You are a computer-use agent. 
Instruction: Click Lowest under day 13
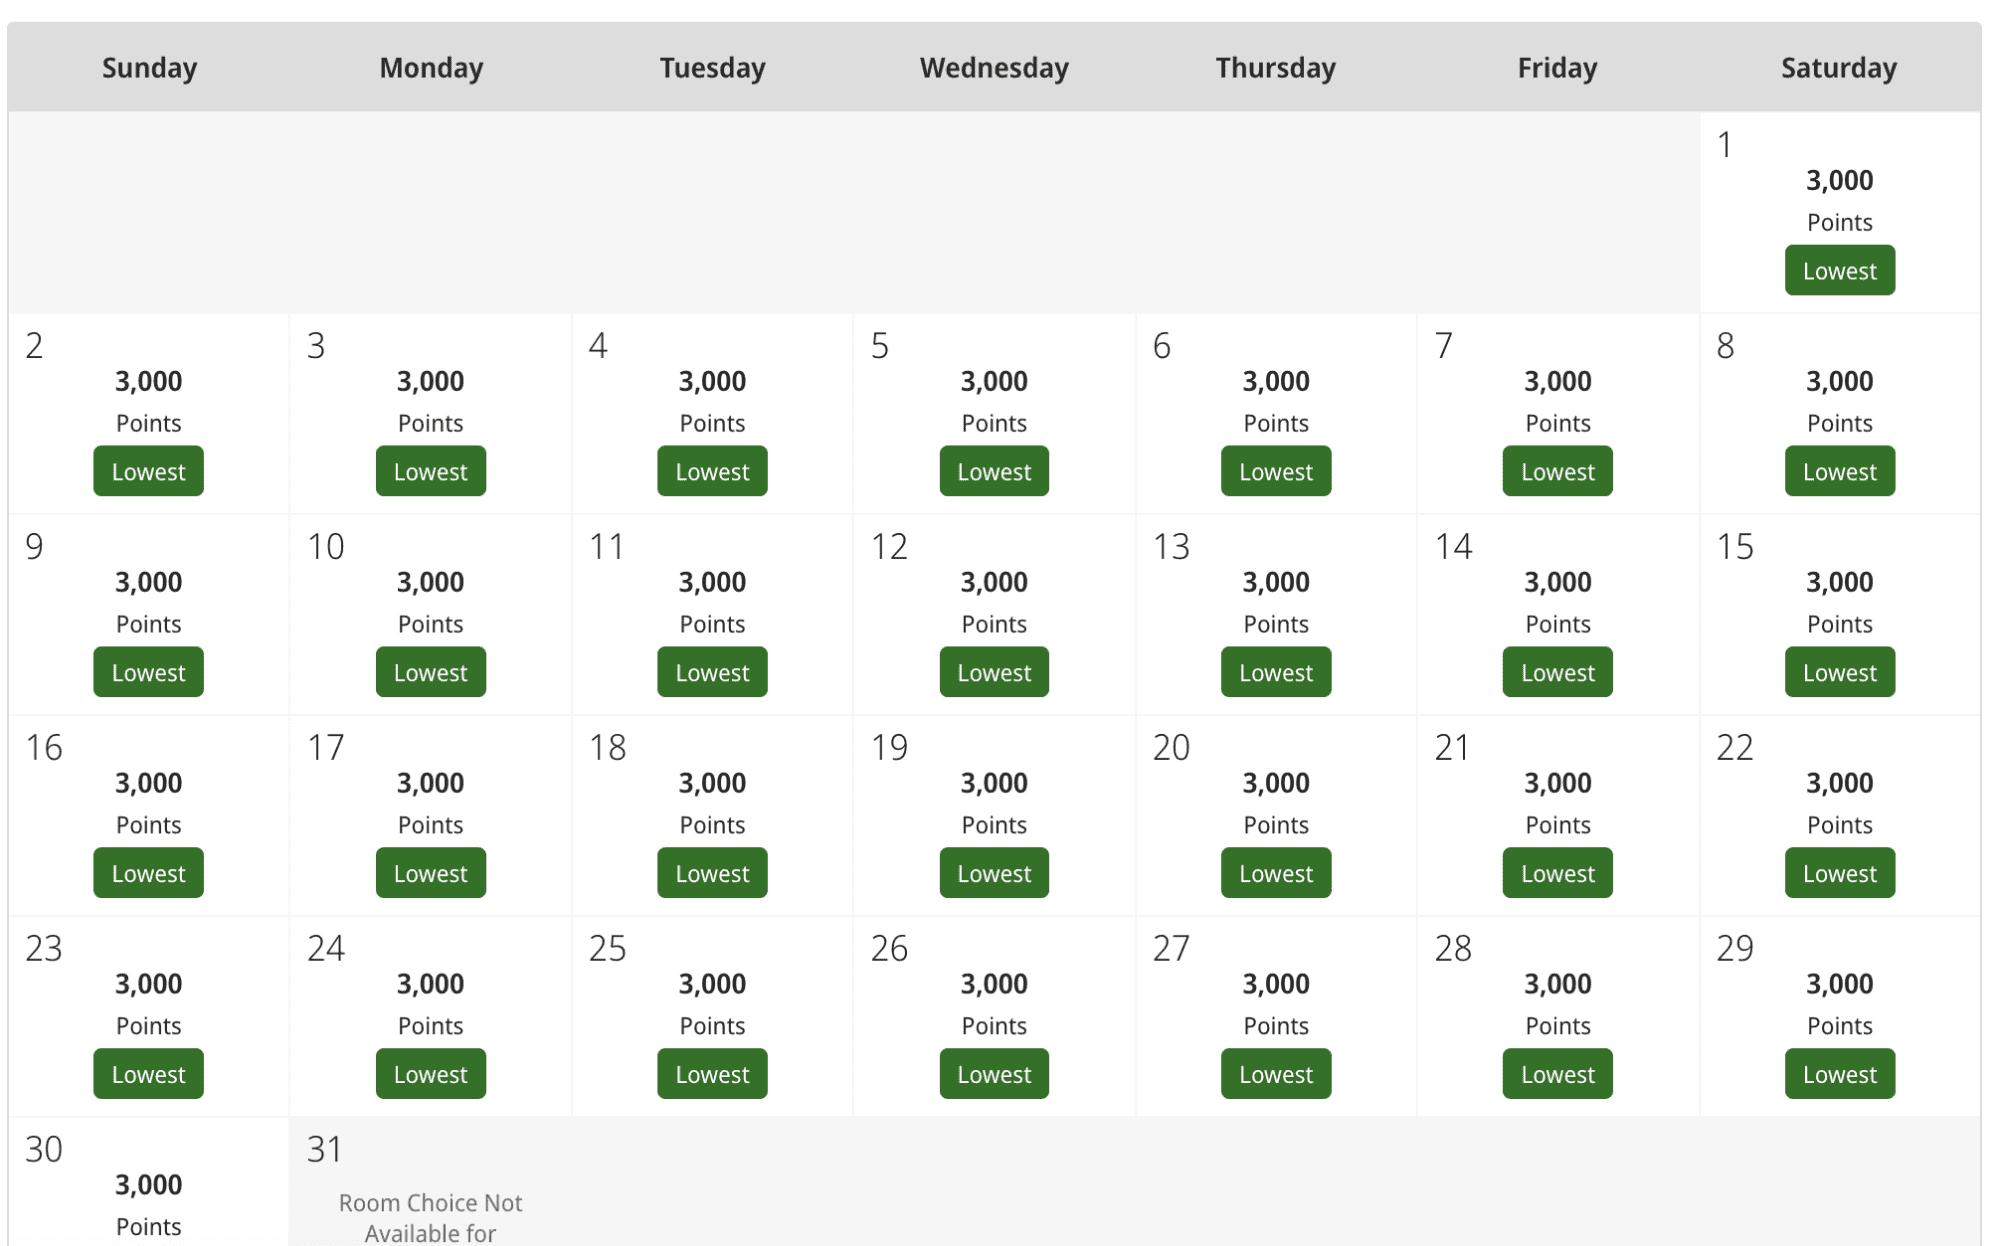(1276, 672)
